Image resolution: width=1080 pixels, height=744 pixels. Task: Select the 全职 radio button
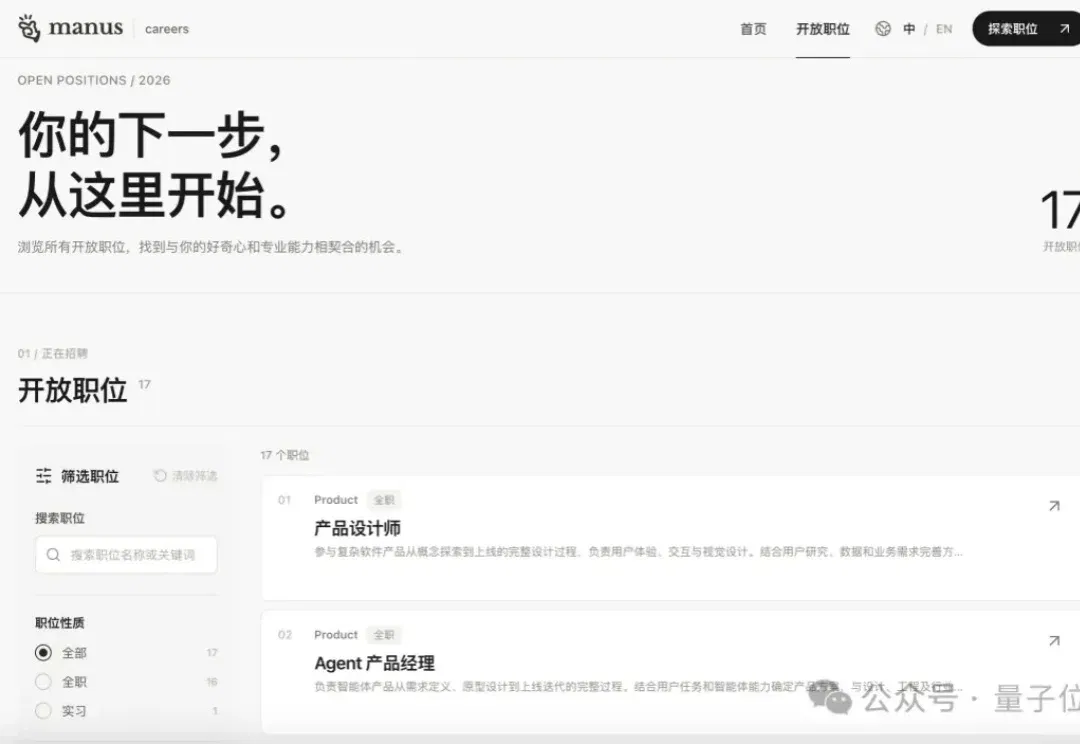pos(43,682)
